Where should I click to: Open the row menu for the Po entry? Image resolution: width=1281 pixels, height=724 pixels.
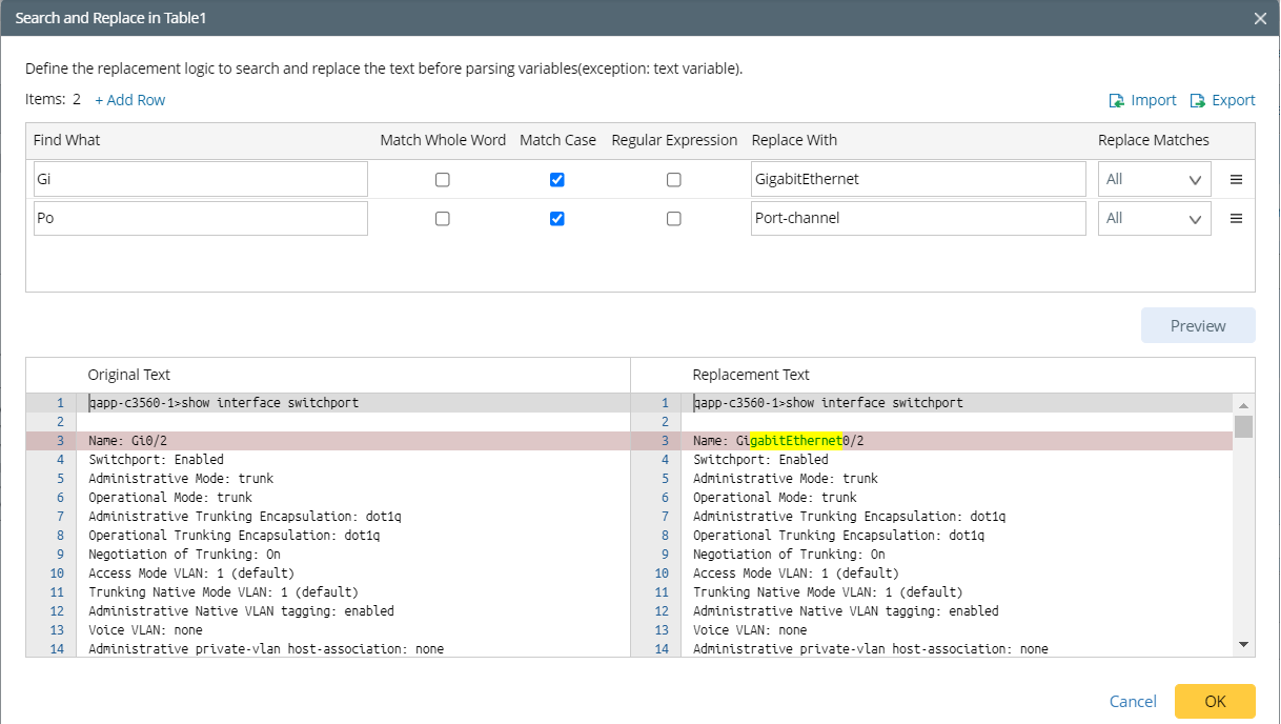click(1236, 218)
